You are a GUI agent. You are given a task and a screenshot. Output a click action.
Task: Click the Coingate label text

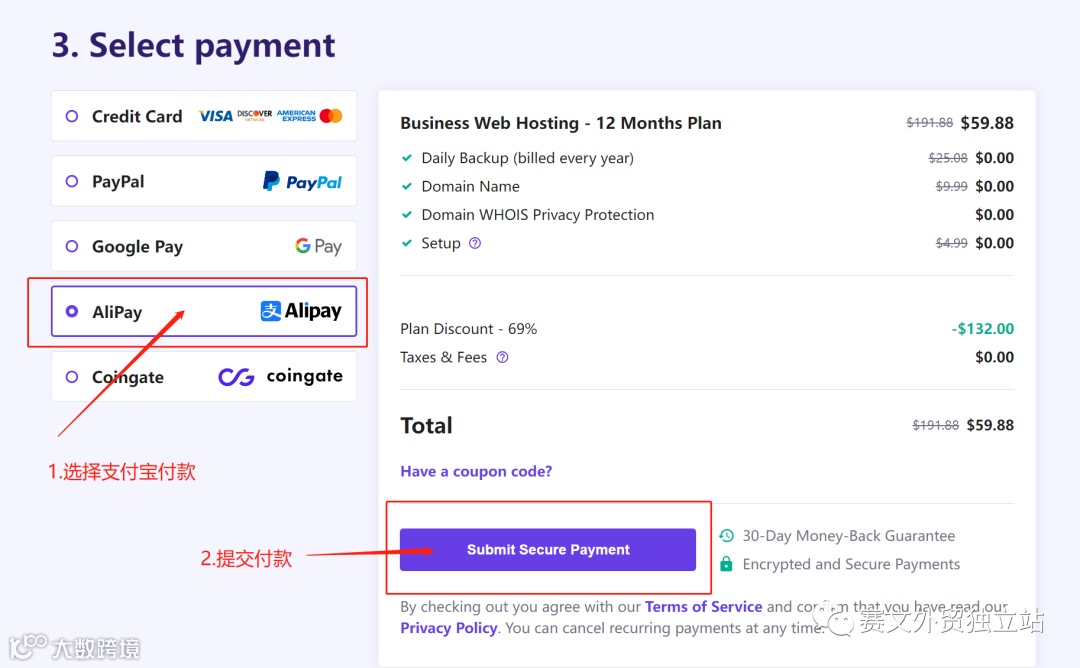point(128,377)
